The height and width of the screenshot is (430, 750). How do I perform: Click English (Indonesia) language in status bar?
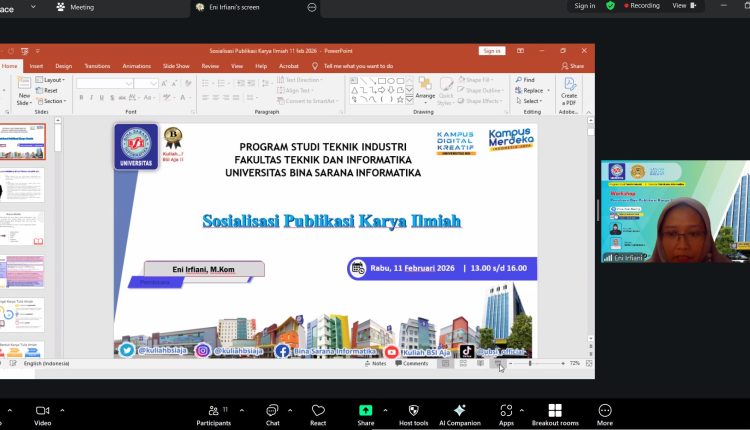46,364
